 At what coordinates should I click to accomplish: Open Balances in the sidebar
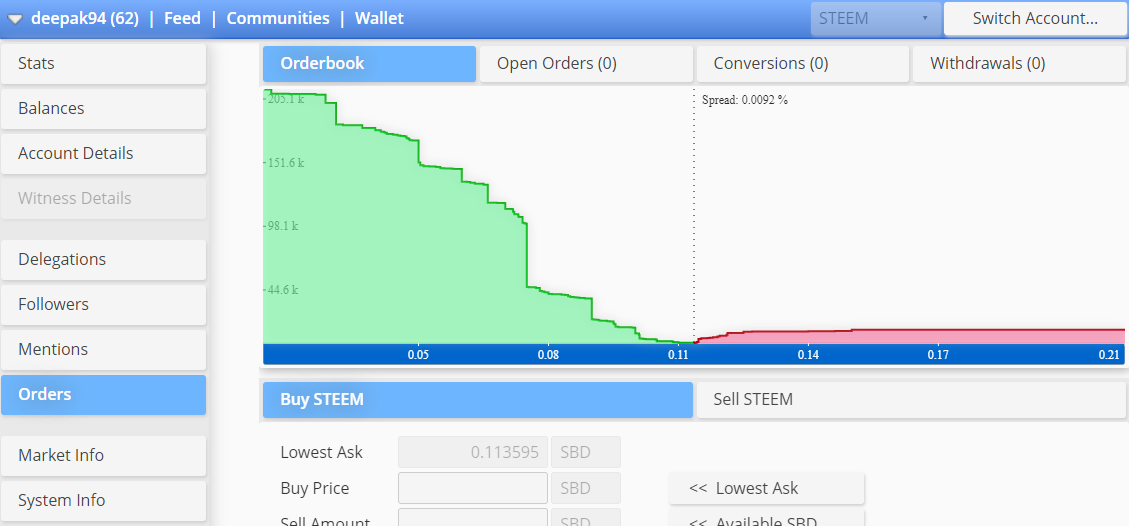(104, 109)
